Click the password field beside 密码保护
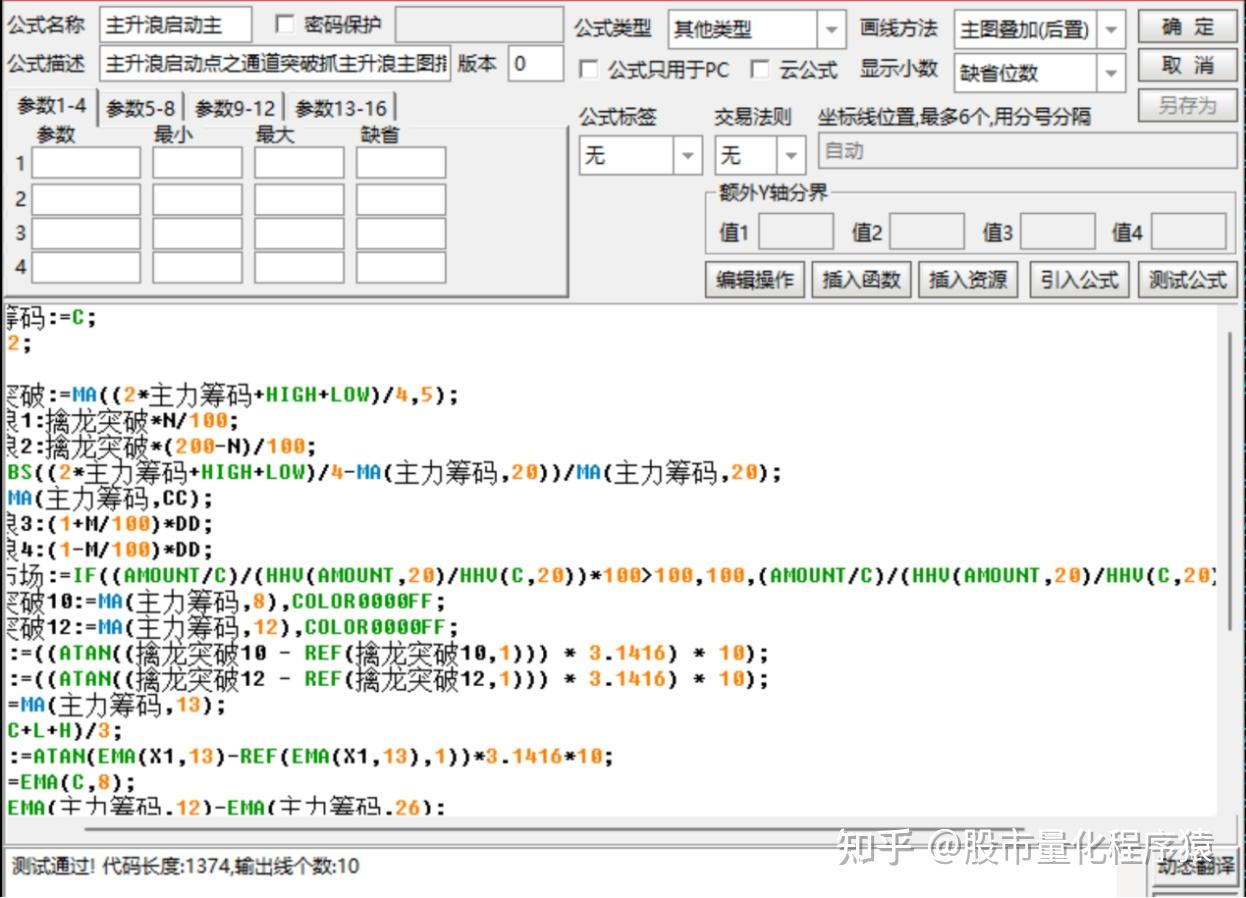The image size is (1246, 898). [479, 25]
